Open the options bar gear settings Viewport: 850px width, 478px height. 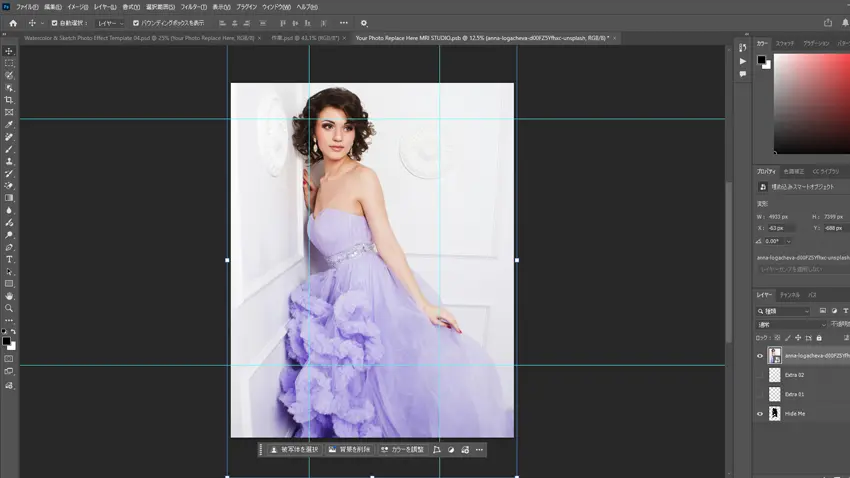(x=363, y=23)
